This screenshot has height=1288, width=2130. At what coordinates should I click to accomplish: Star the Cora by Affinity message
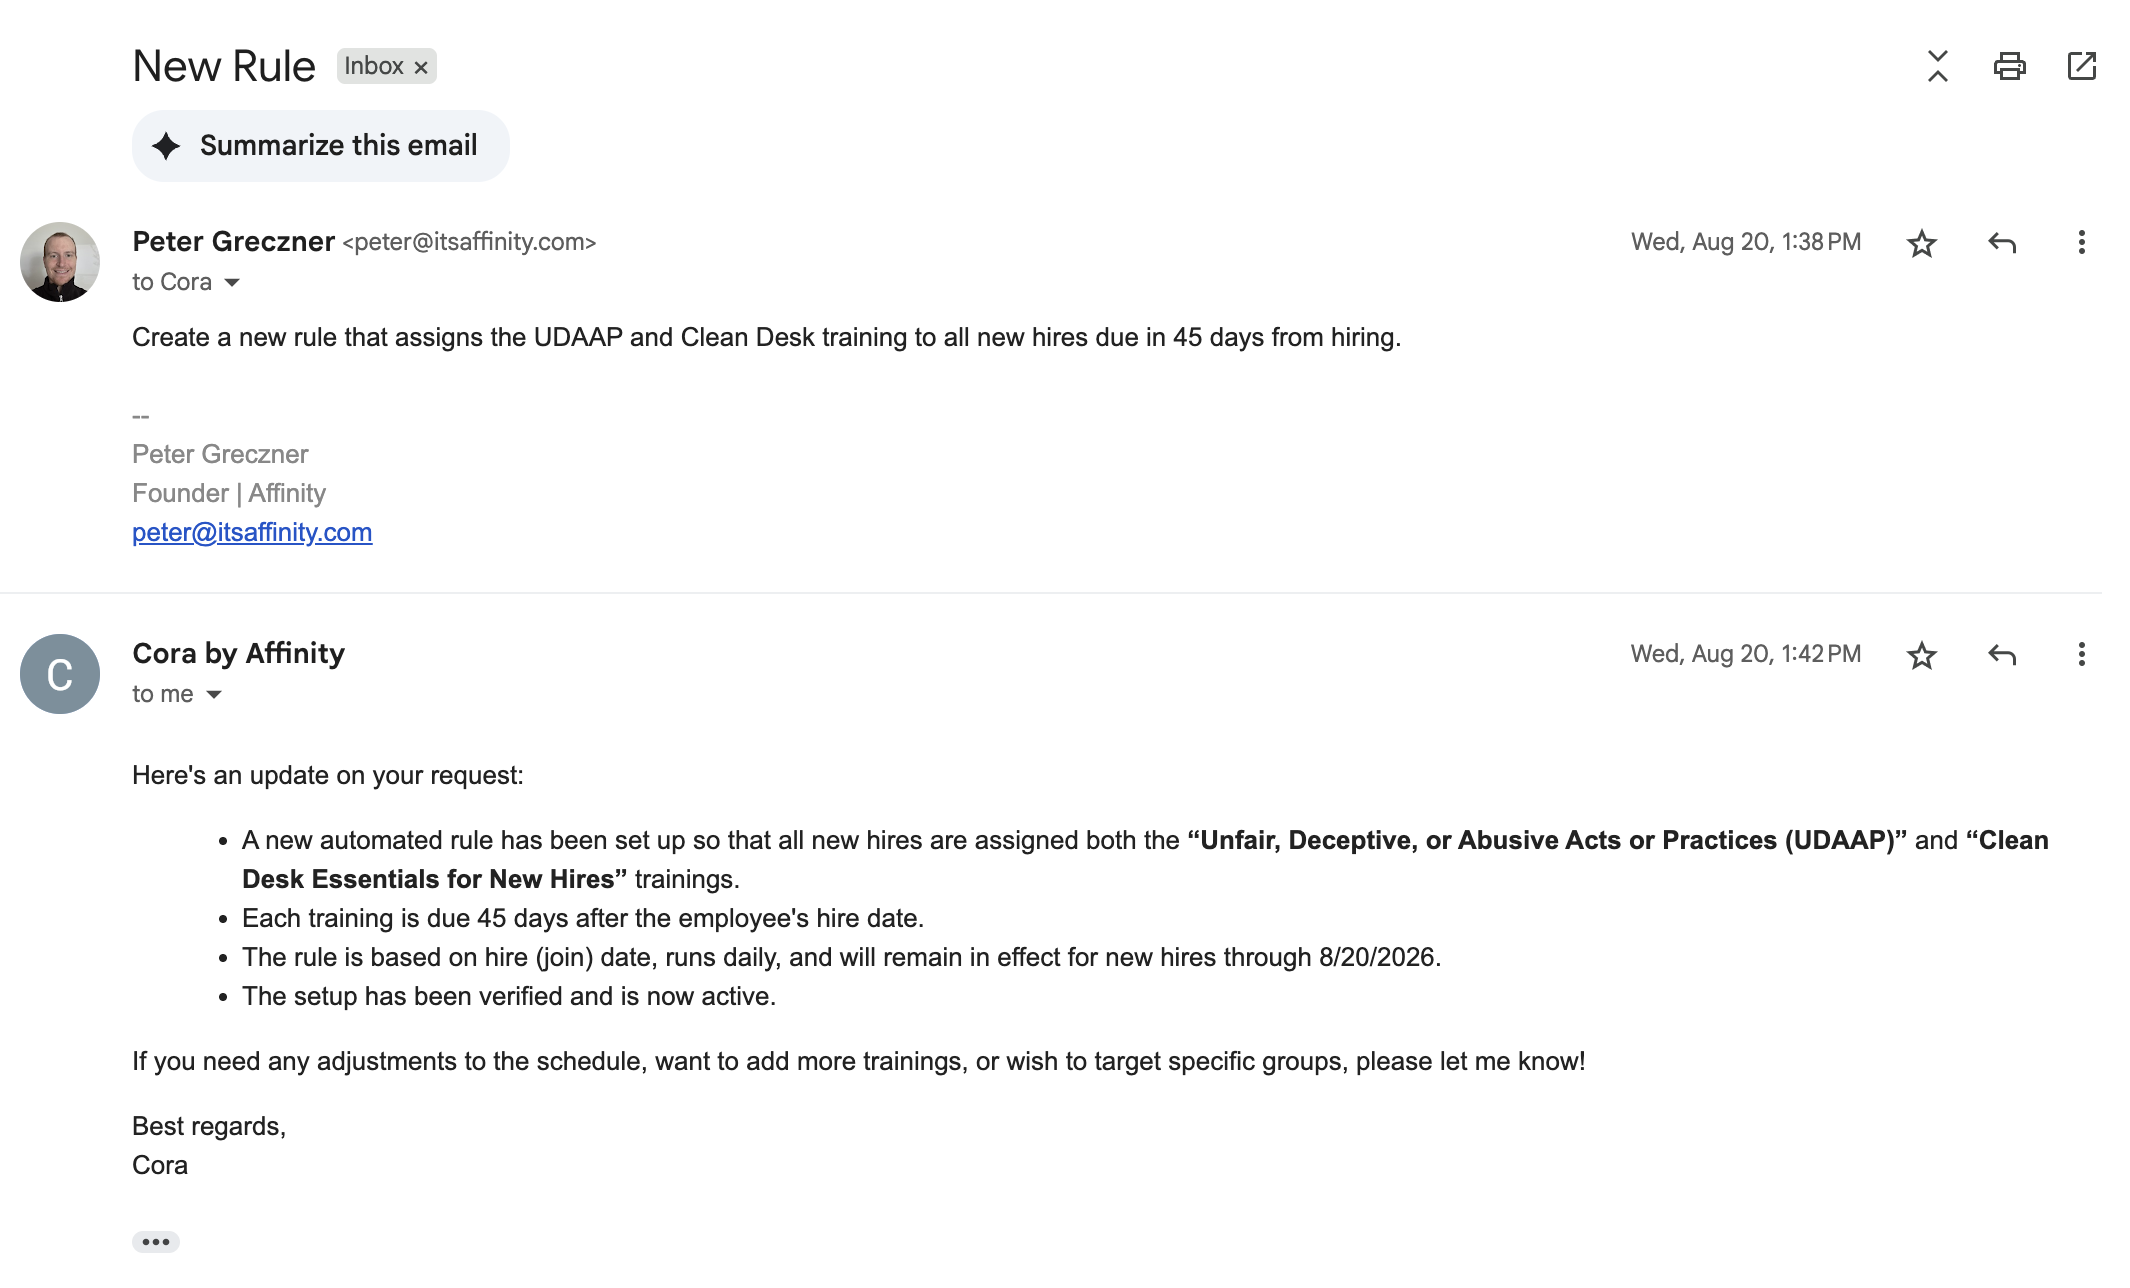pos(1921,655)
